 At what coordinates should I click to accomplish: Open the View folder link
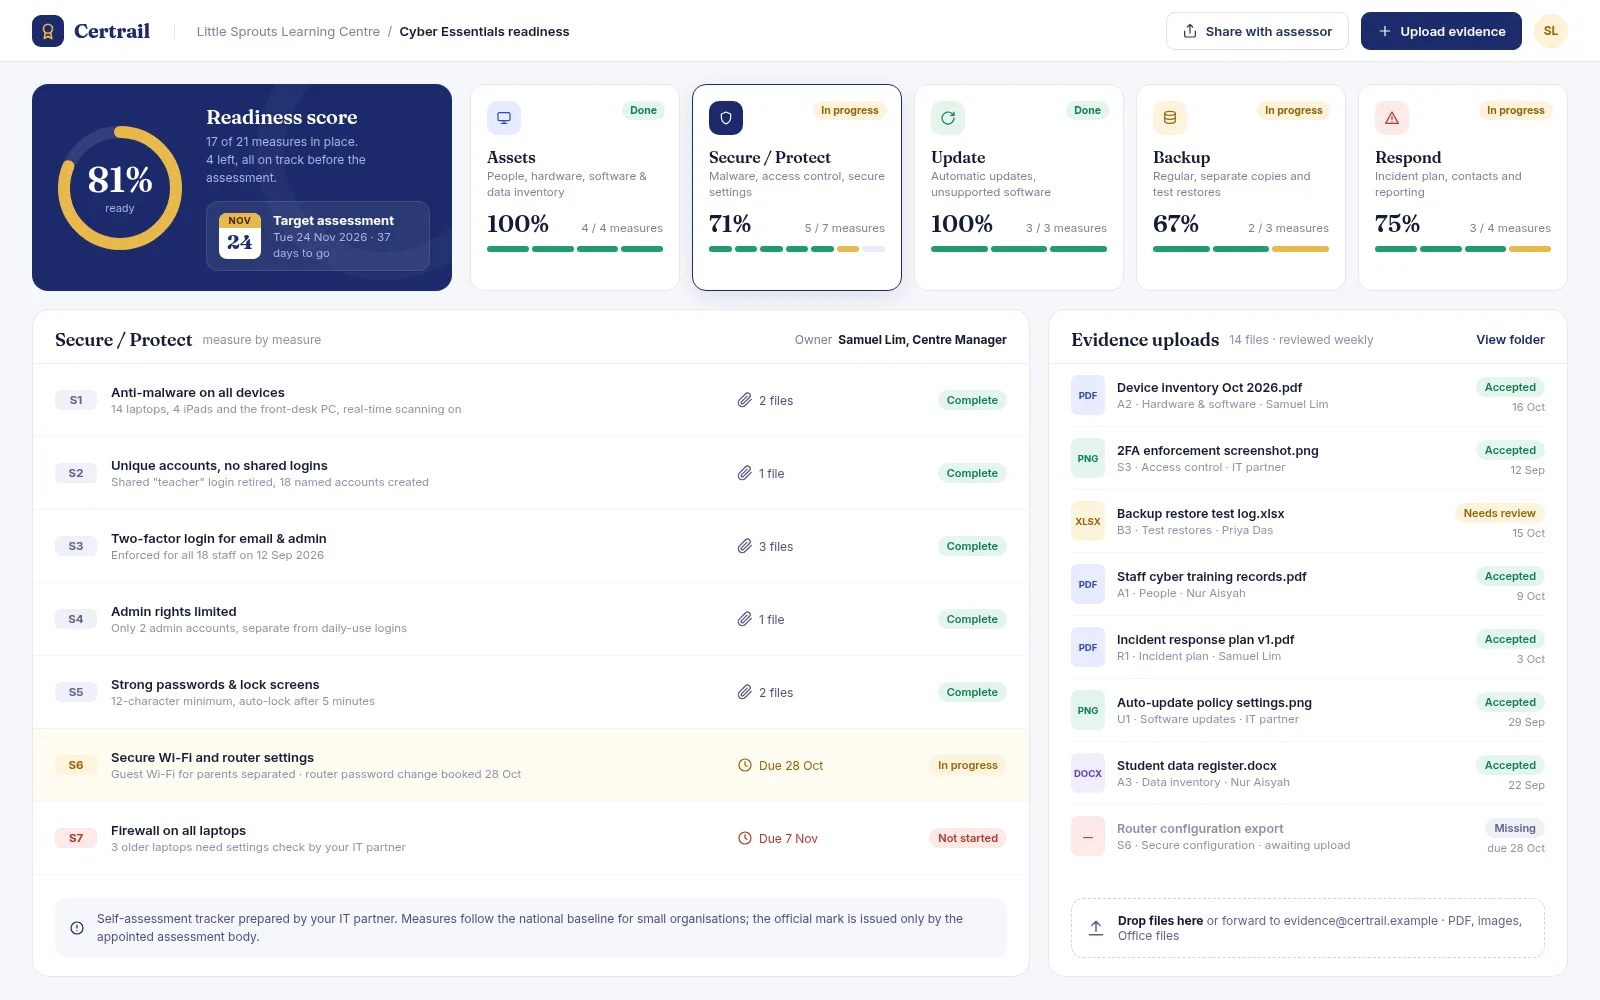point(1510,340)
